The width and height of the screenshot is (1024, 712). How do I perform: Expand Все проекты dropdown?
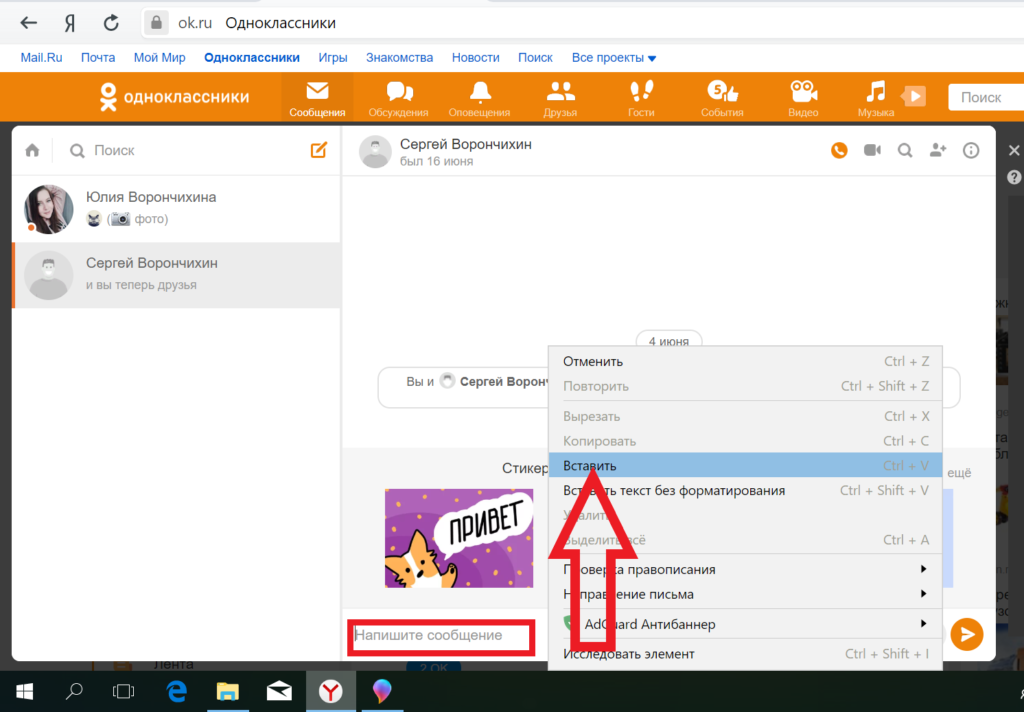(x=614, y=57)
